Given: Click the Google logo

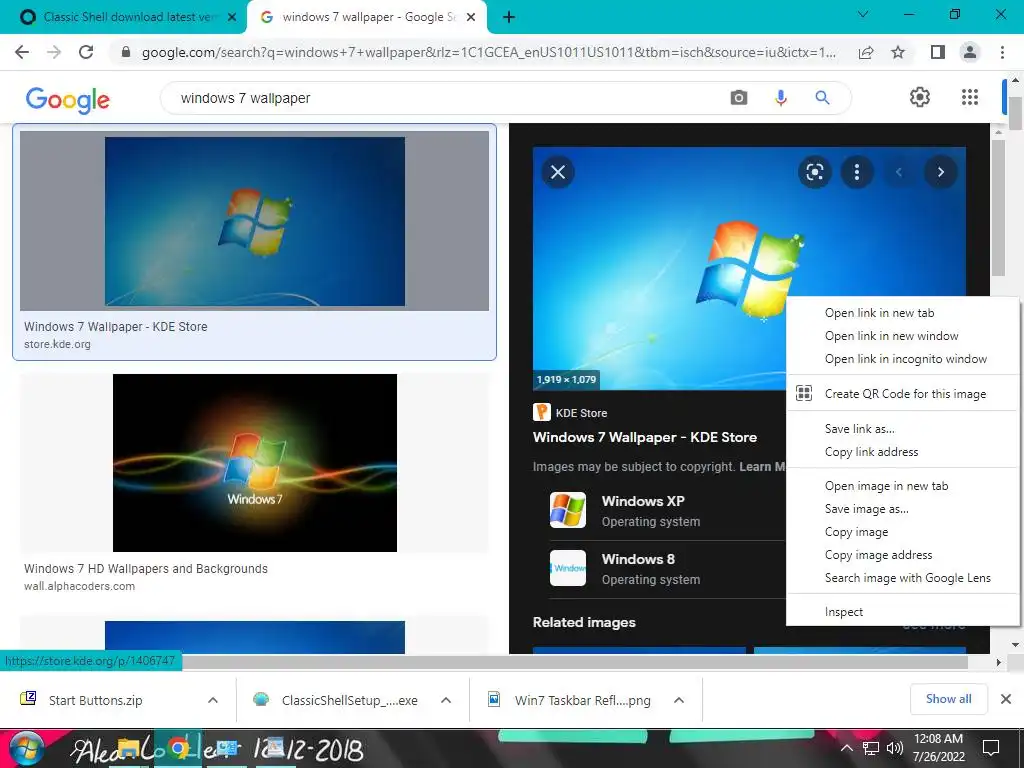Looking at the screenshot, I should point(67,99).
